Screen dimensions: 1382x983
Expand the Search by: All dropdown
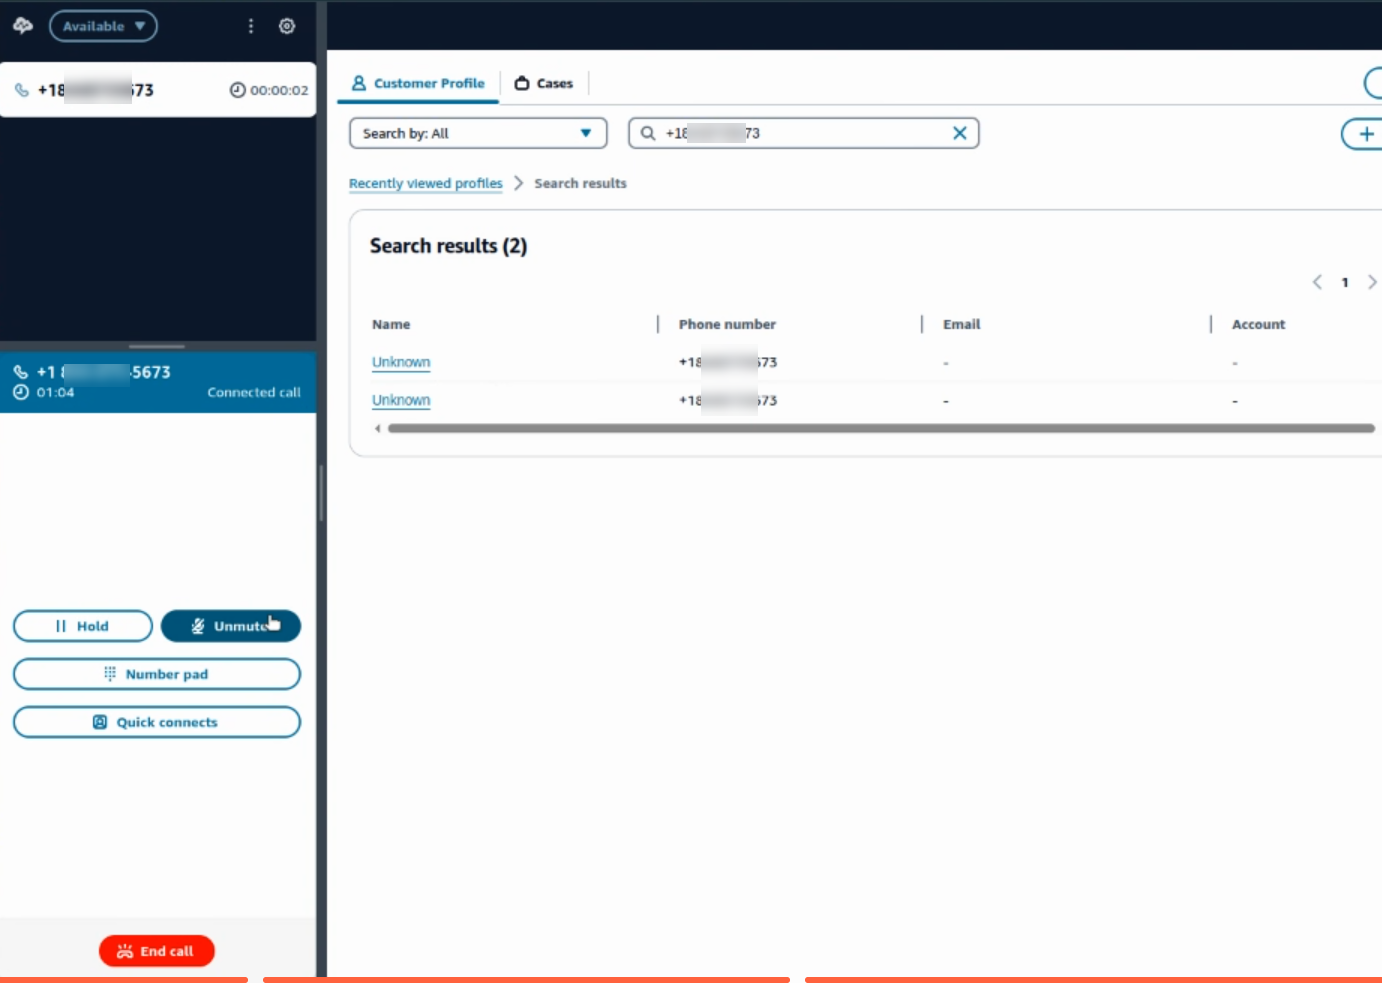[478, 133]
